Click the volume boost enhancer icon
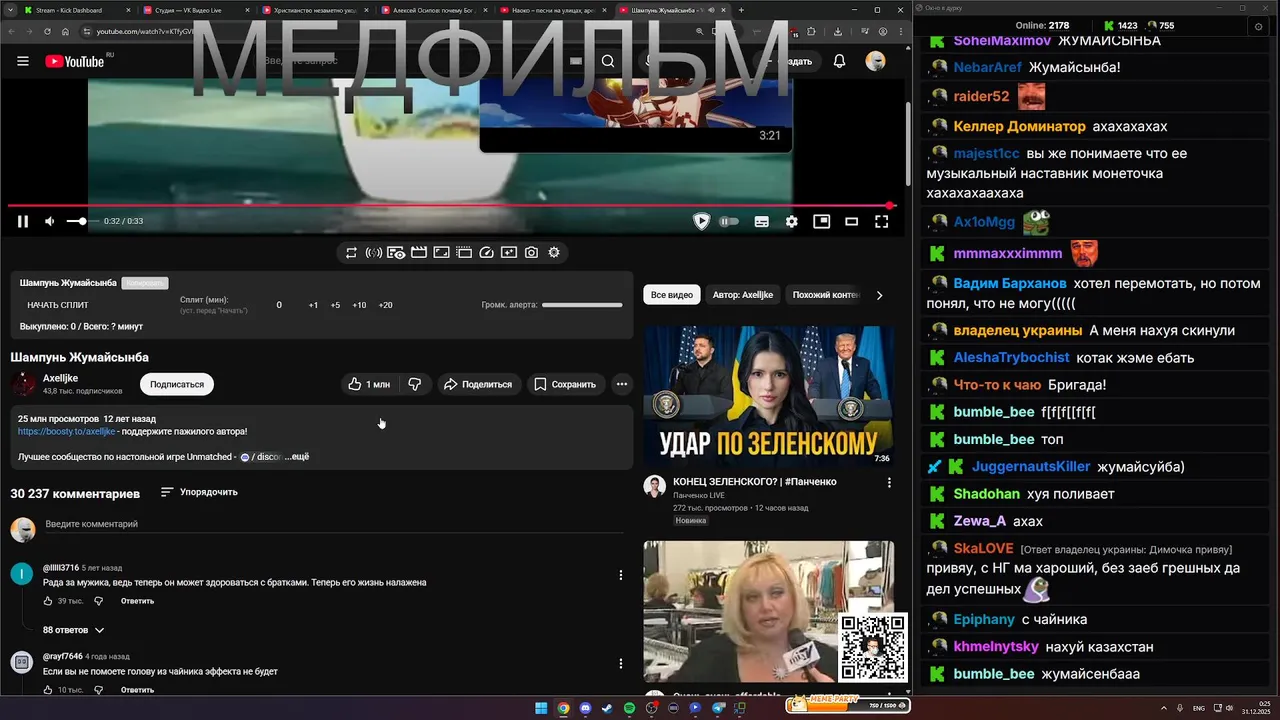The width and height of the screenshot is (1280, 720). click(373, 253)
